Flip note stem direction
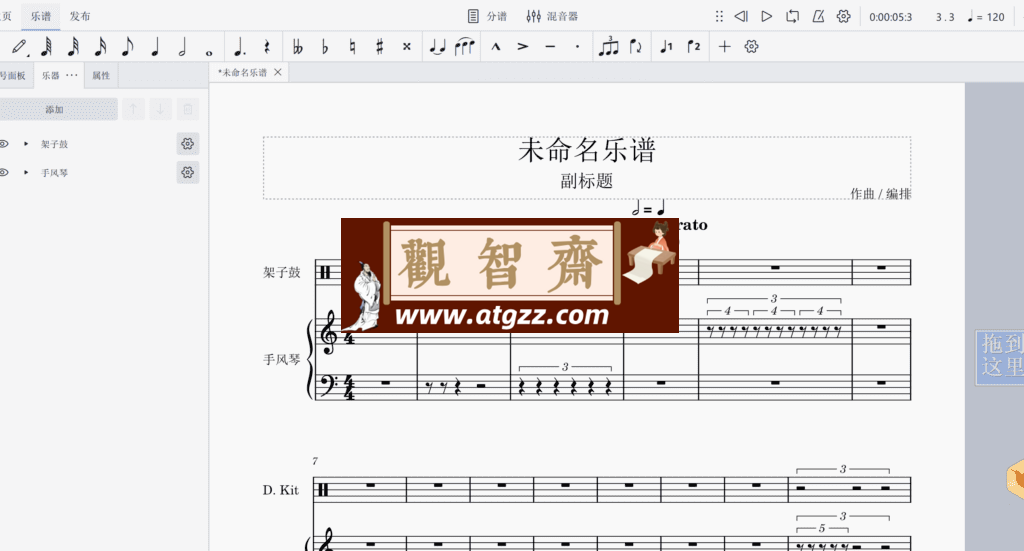 tap(635, 47)
